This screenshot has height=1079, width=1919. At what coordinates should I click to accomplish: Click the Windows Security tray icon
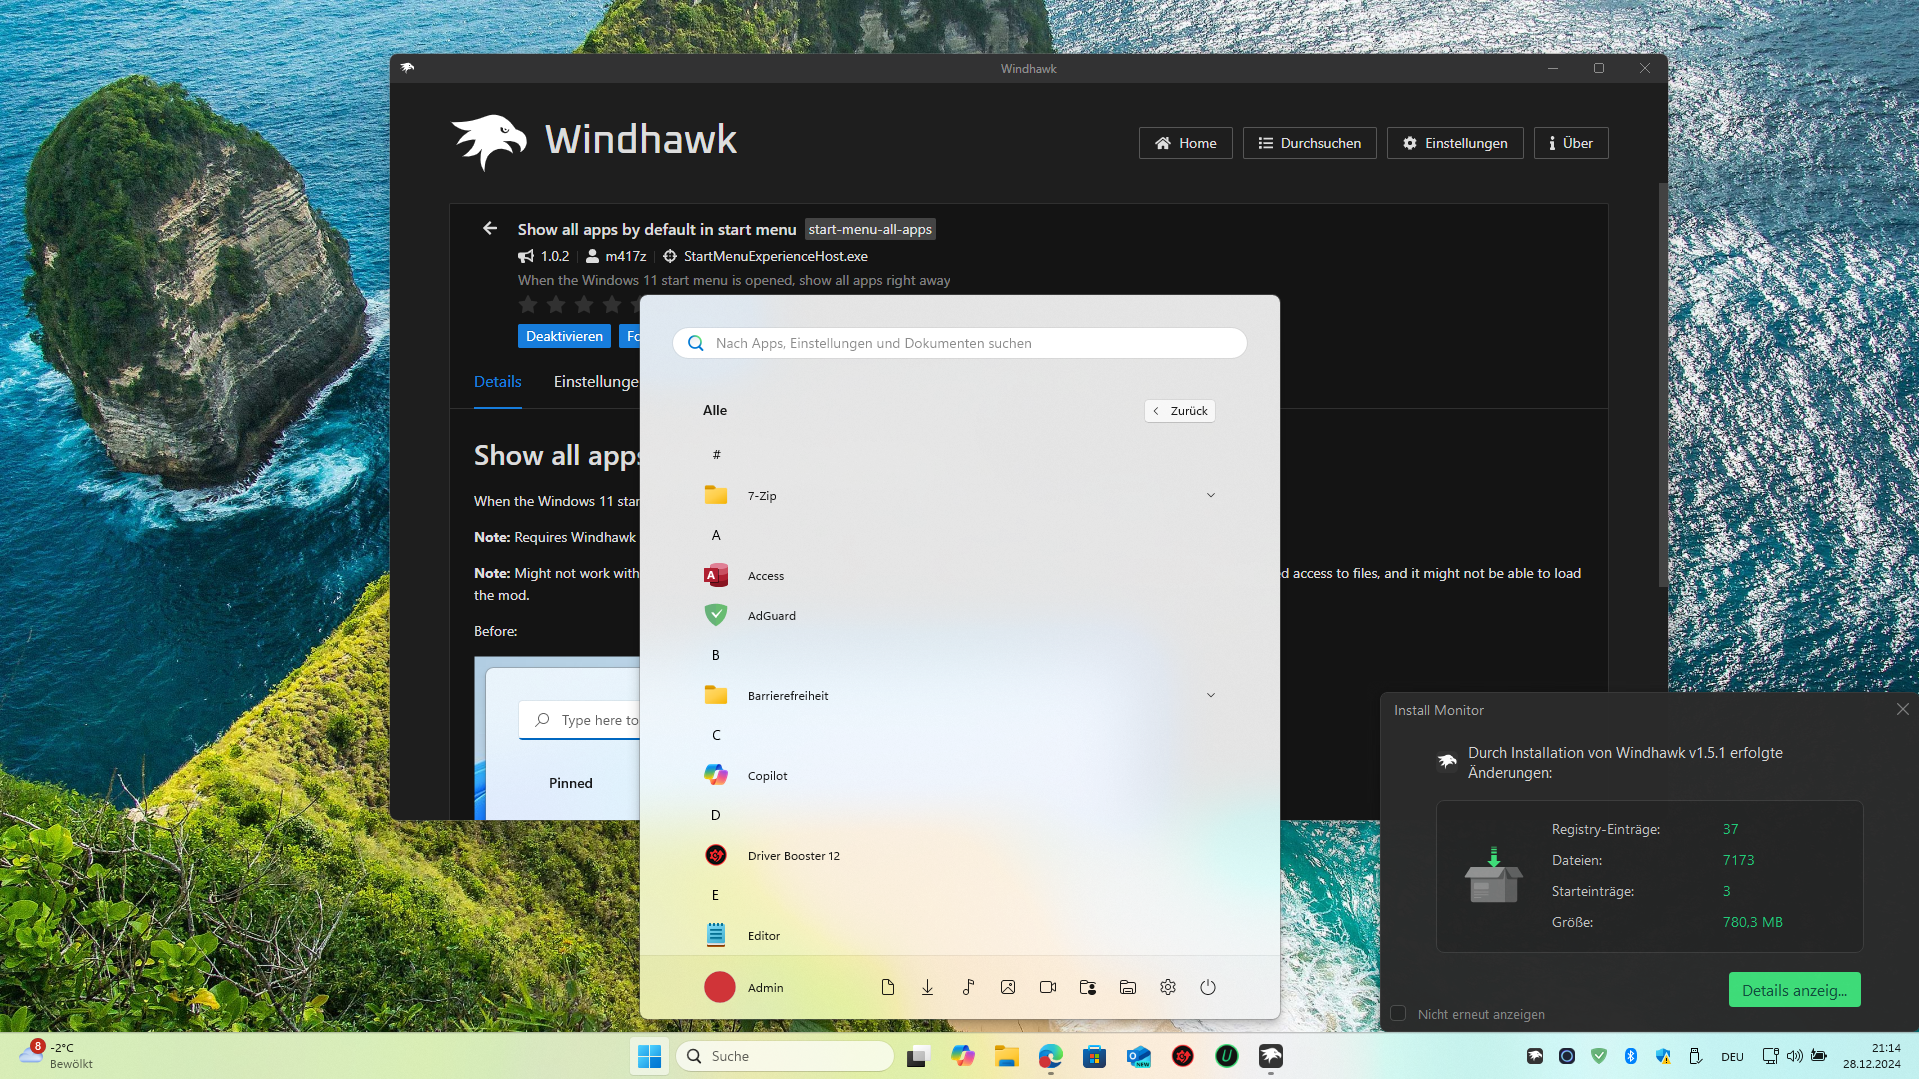(1663, 1056)
